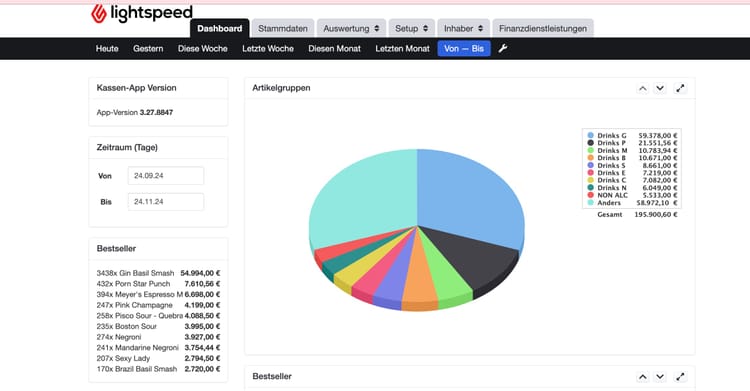
Task: Click Gin Basil Smash bestseller row
Action: (x=158, y=273)
